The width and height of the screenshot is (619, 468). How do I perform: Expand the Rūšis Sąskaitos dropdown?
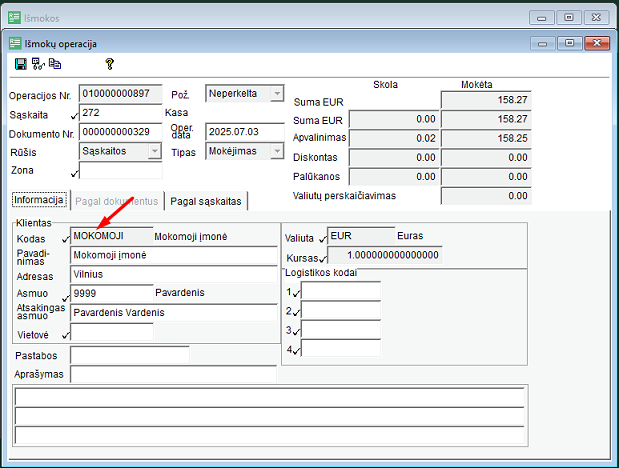[155, 151]
